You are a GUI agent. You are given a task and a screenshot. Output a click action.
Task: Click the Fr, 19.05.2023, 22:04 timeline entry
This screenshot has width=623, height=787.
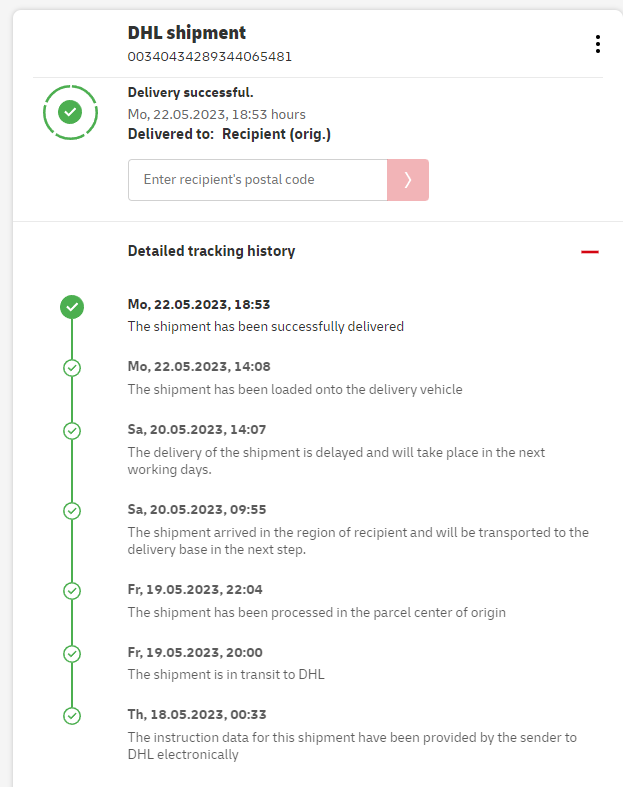click(x=195, y=589)
